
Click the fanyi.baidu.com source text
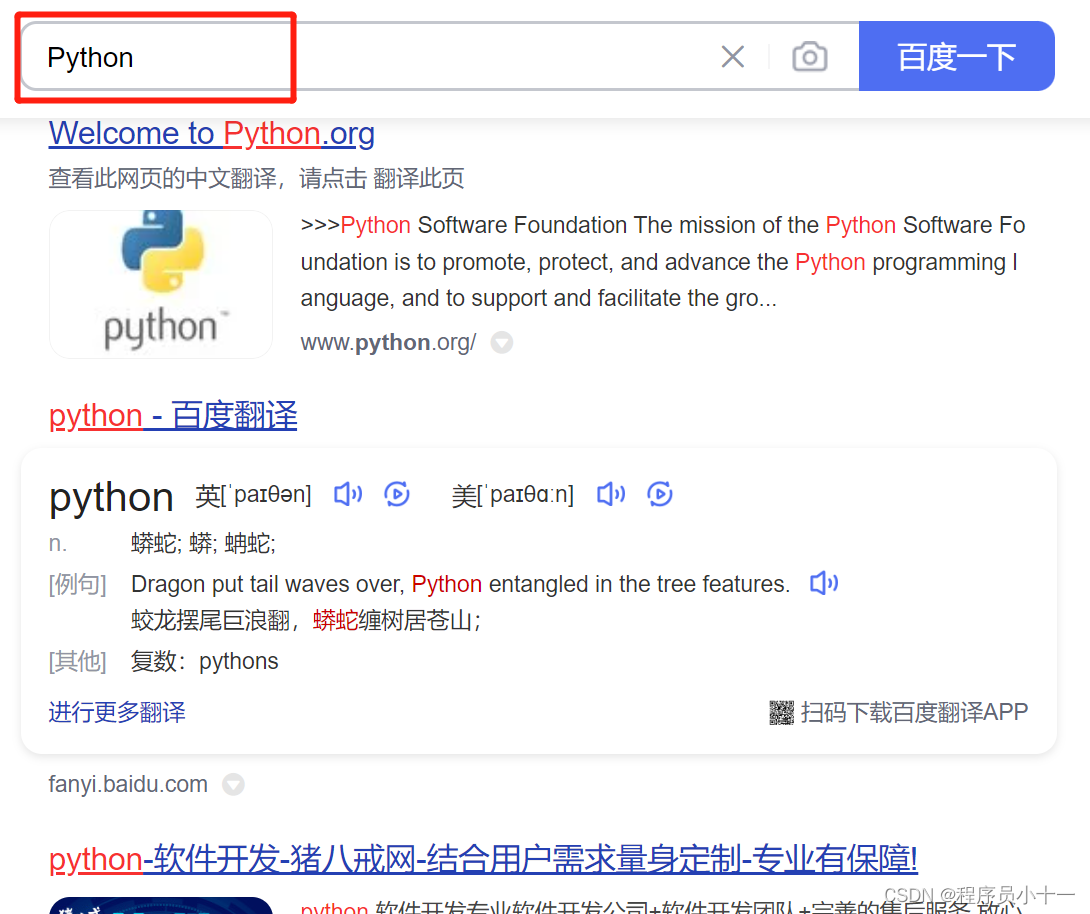tap(128, 785)
